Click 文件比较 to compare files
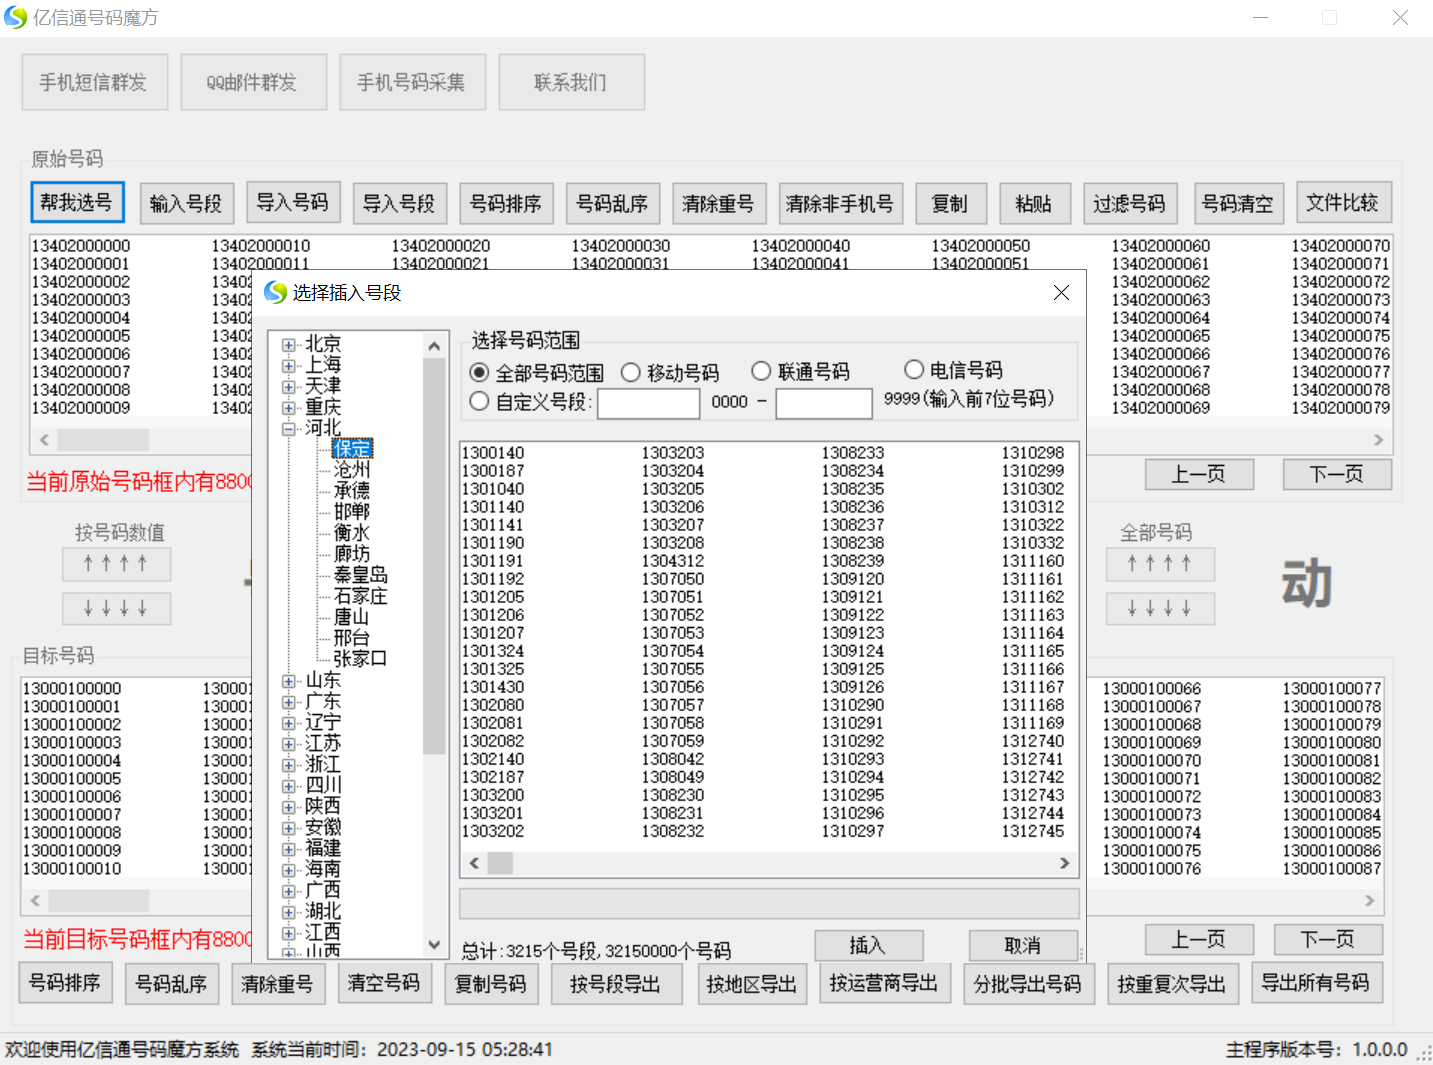Image resolution: width=1433 pixels, height=1065 pixels. (1343, 203)
